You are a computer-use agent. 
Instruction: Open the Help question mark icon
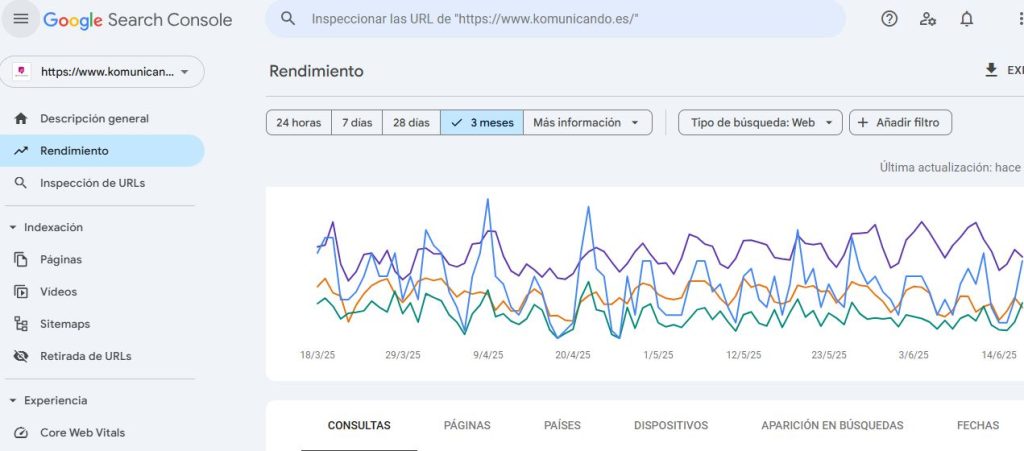point(889,19)
